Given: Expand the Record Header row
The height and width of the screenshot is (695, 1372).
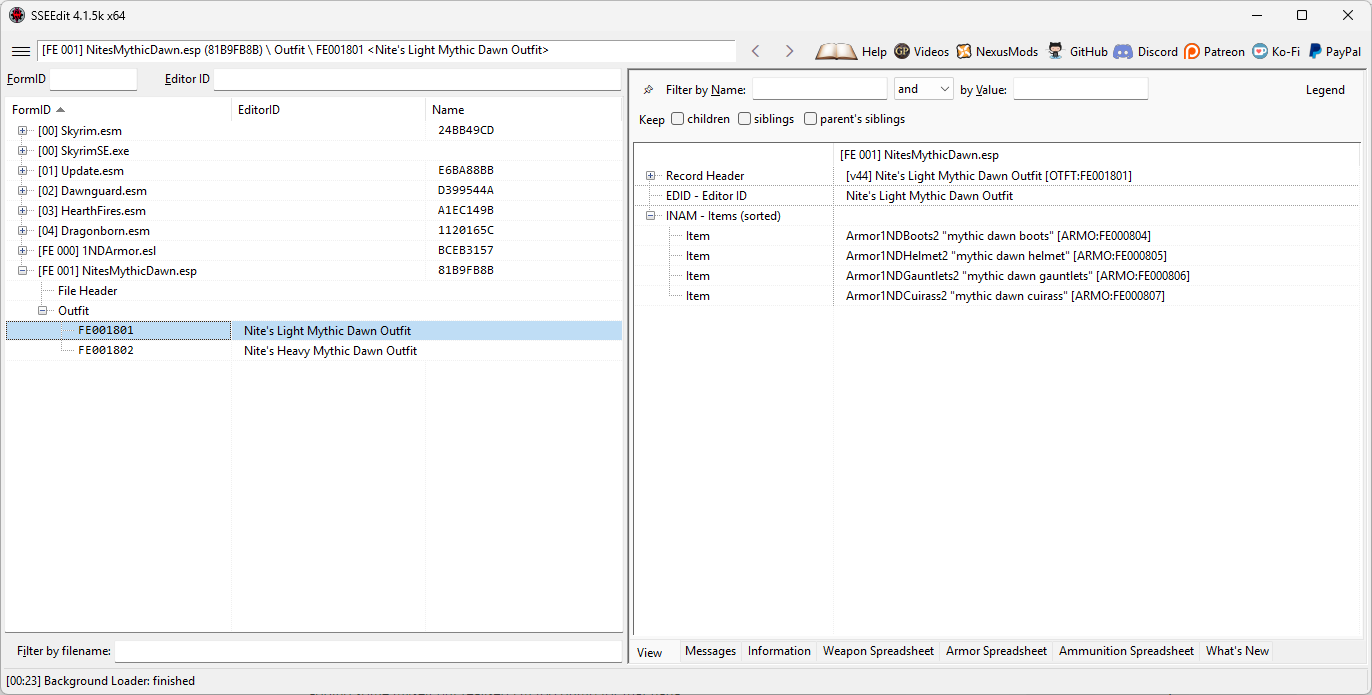Looking at the screenshot, I should pyautogui.click(x=650, y=176).
